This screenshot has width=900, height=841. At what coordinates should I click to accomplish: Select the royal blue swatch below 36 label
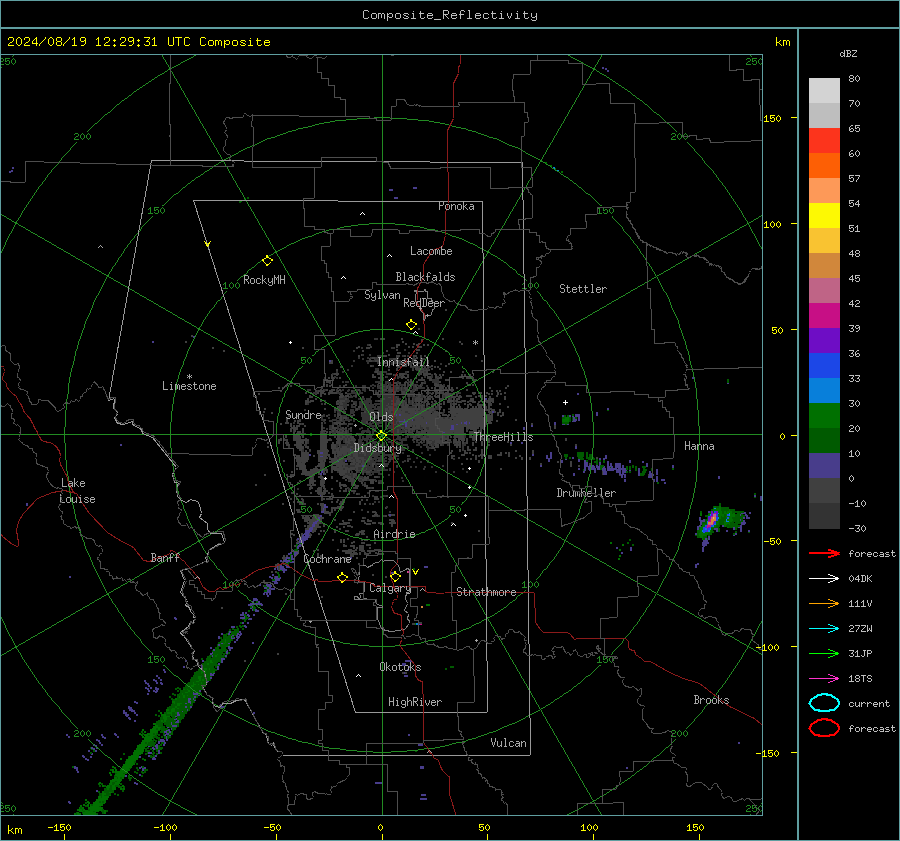coord(824,365)
